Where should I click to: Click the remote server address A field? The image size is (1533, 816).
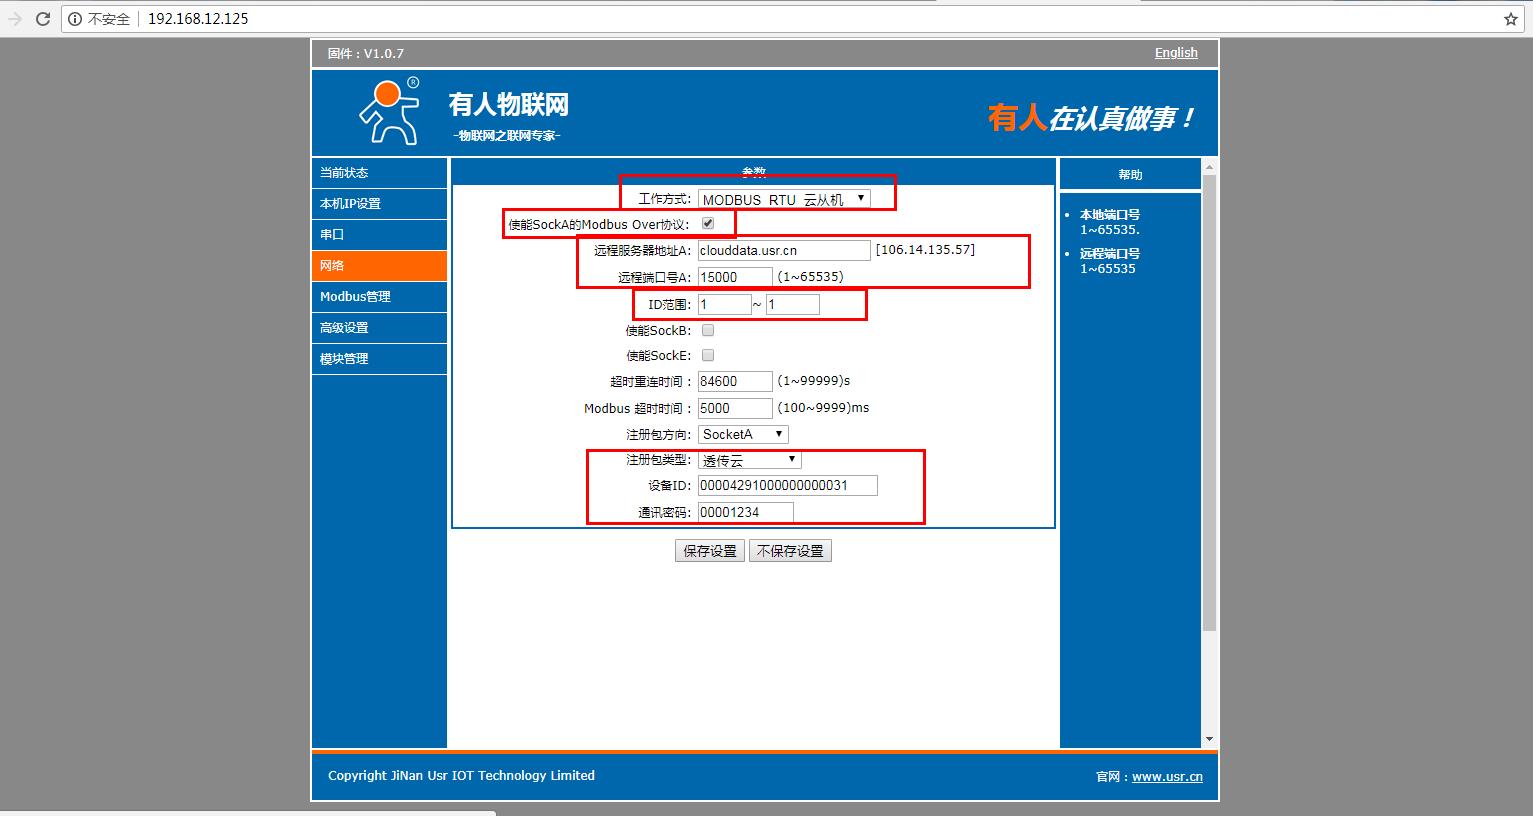point(784,250)
